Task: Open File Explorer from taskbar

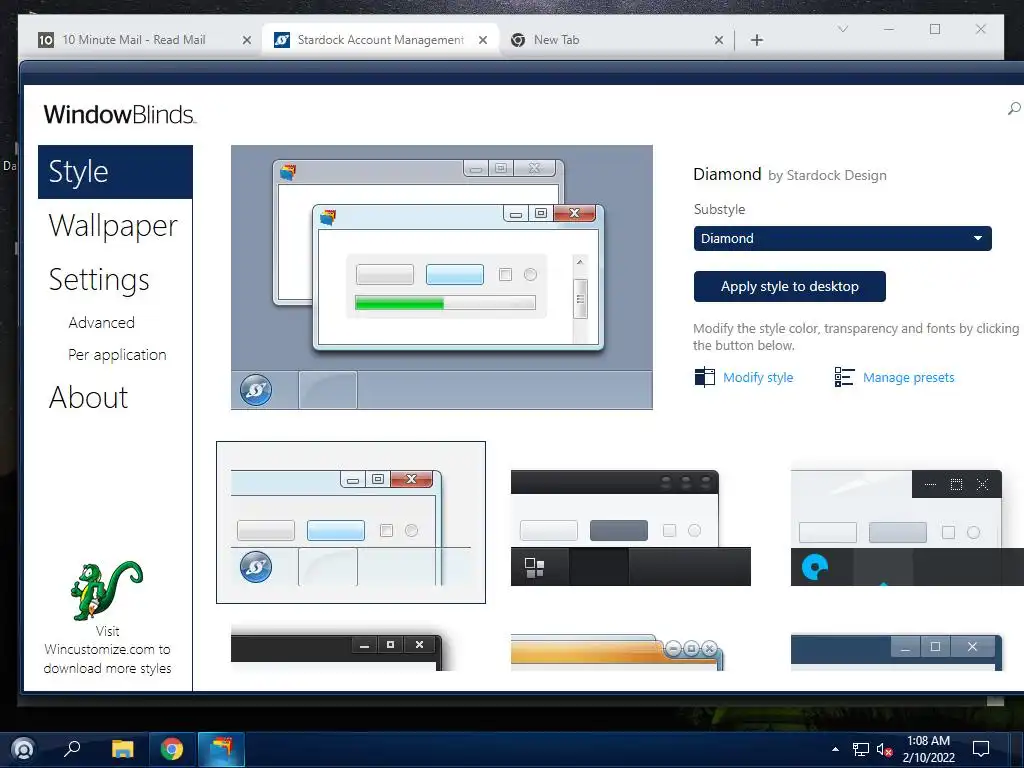Action: point(122,749)
